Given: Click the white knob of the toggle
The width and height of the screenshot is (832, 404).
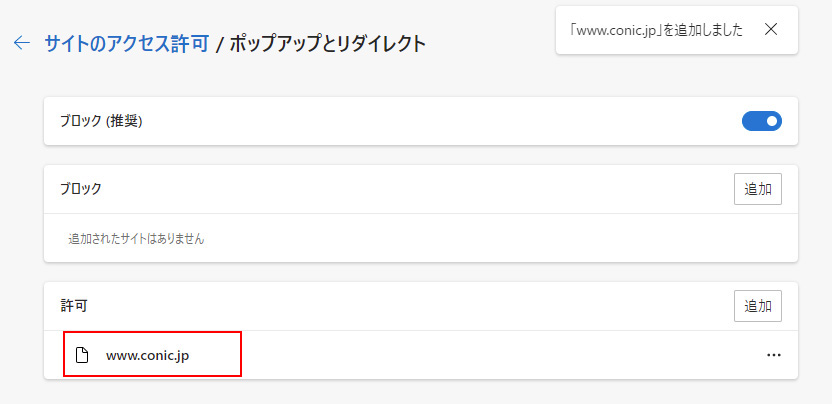Looking at the screenshot, I should click(772, 121).
